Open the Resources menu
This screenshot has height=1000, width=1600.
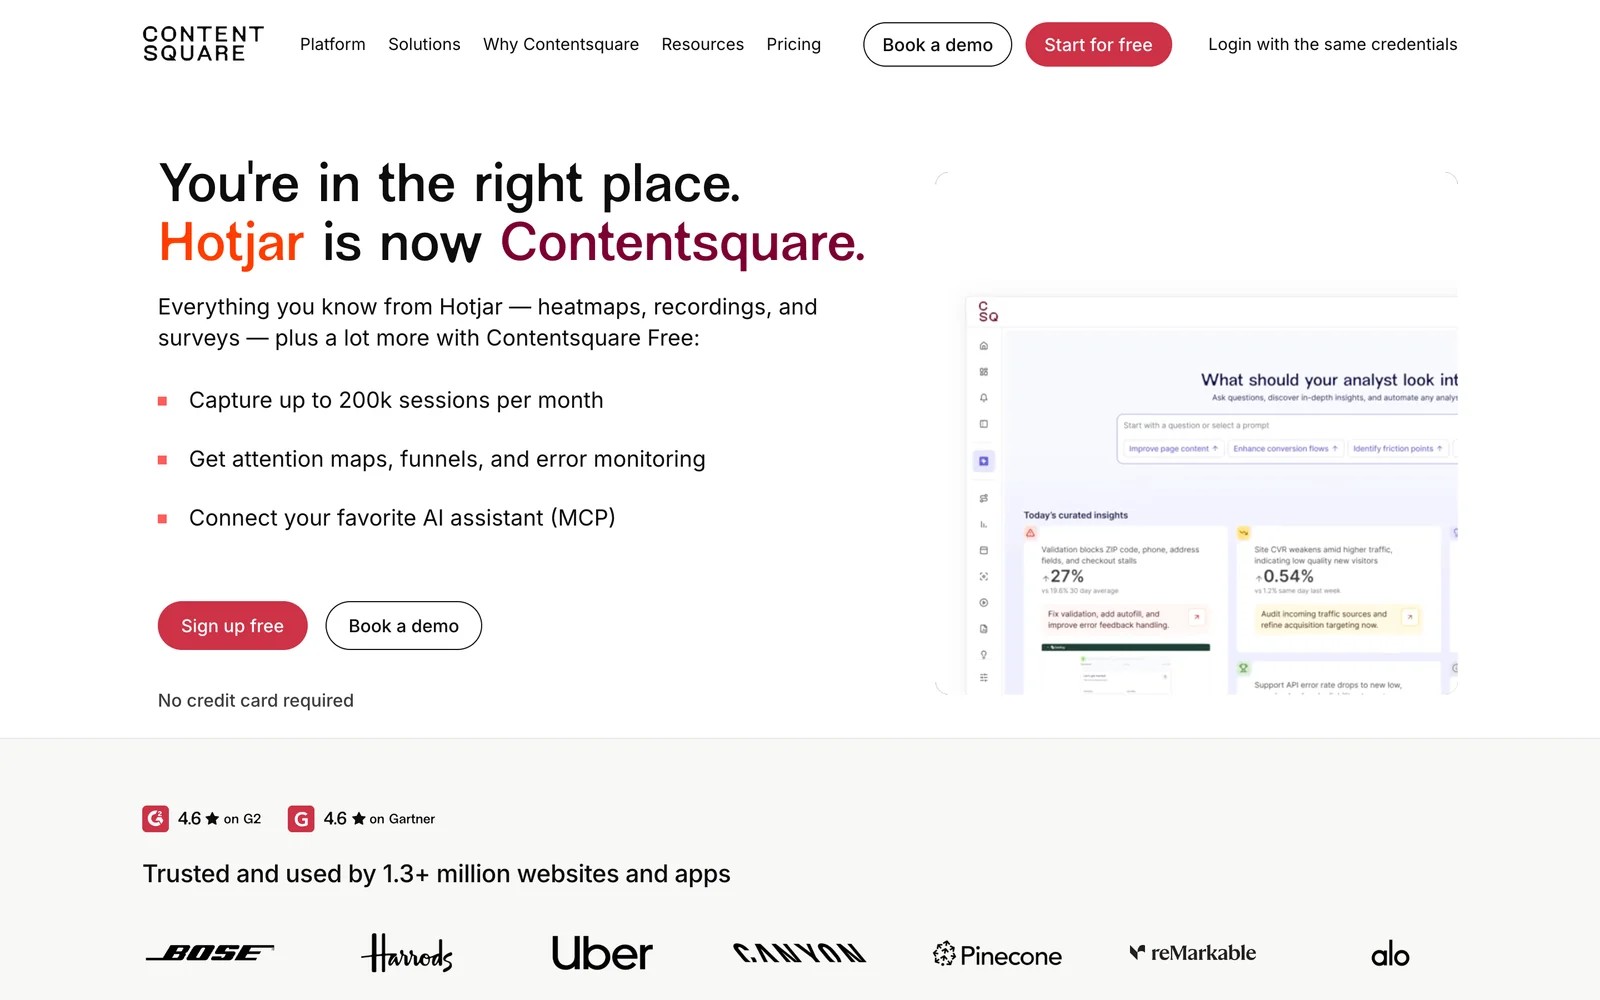(703, 44)
